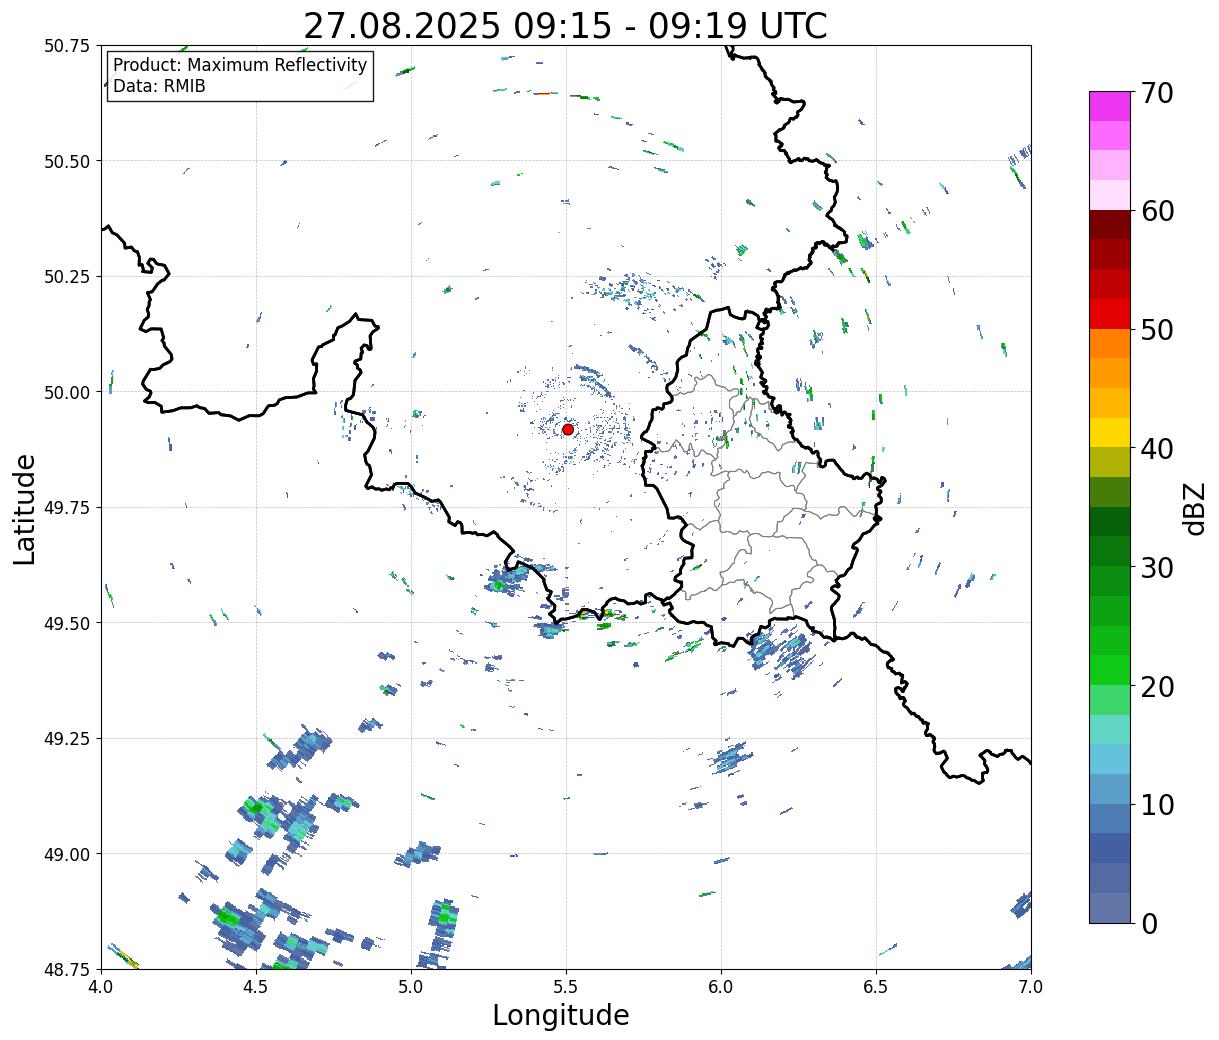Click the colorbar tick label 30

(1157, 568)
